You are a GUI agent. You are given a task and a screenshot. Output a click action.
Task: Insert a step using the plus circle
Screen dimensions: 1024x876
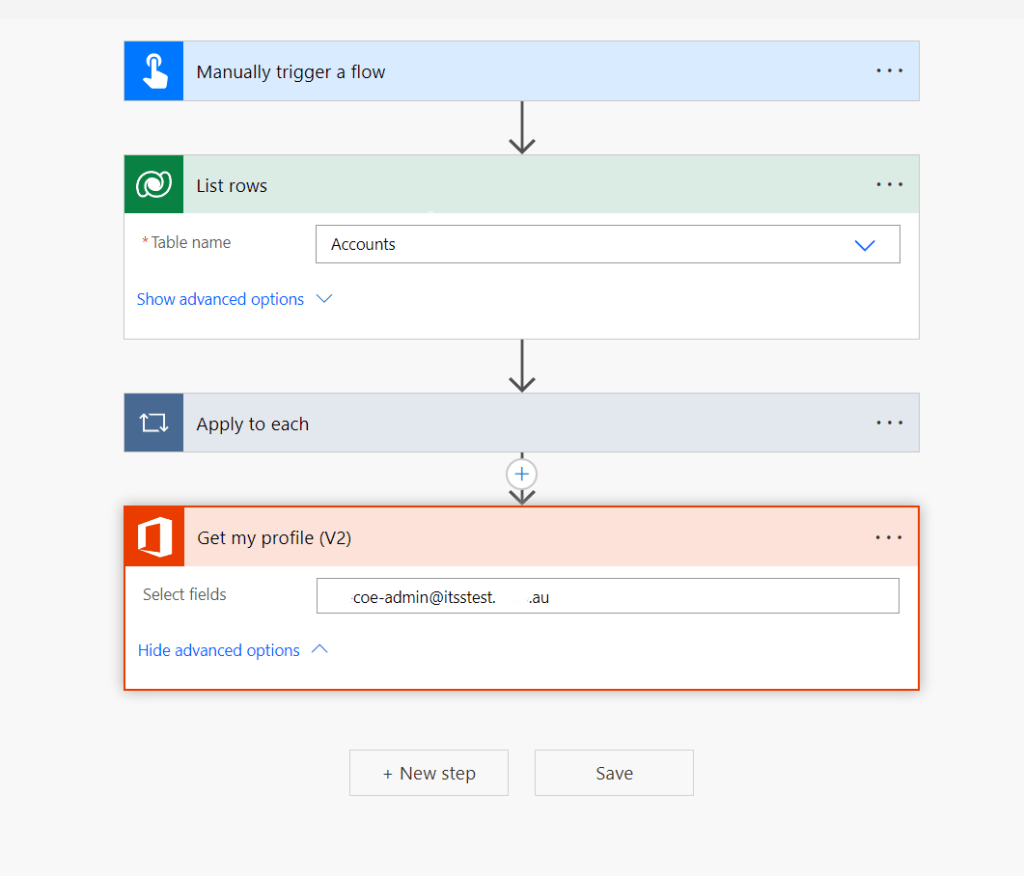522,474
